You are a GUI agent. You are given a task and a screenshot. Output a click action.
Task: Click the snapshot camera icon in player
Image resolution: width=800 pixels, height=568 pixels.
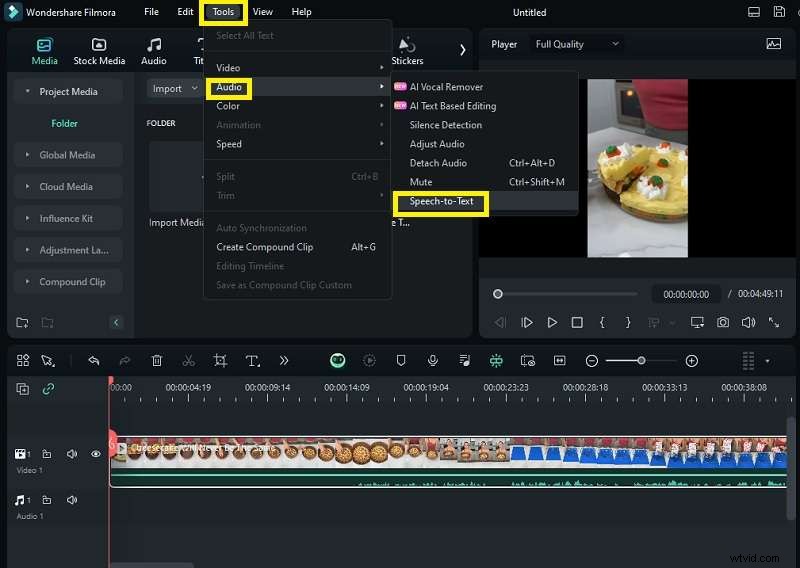tap(722, 323)
